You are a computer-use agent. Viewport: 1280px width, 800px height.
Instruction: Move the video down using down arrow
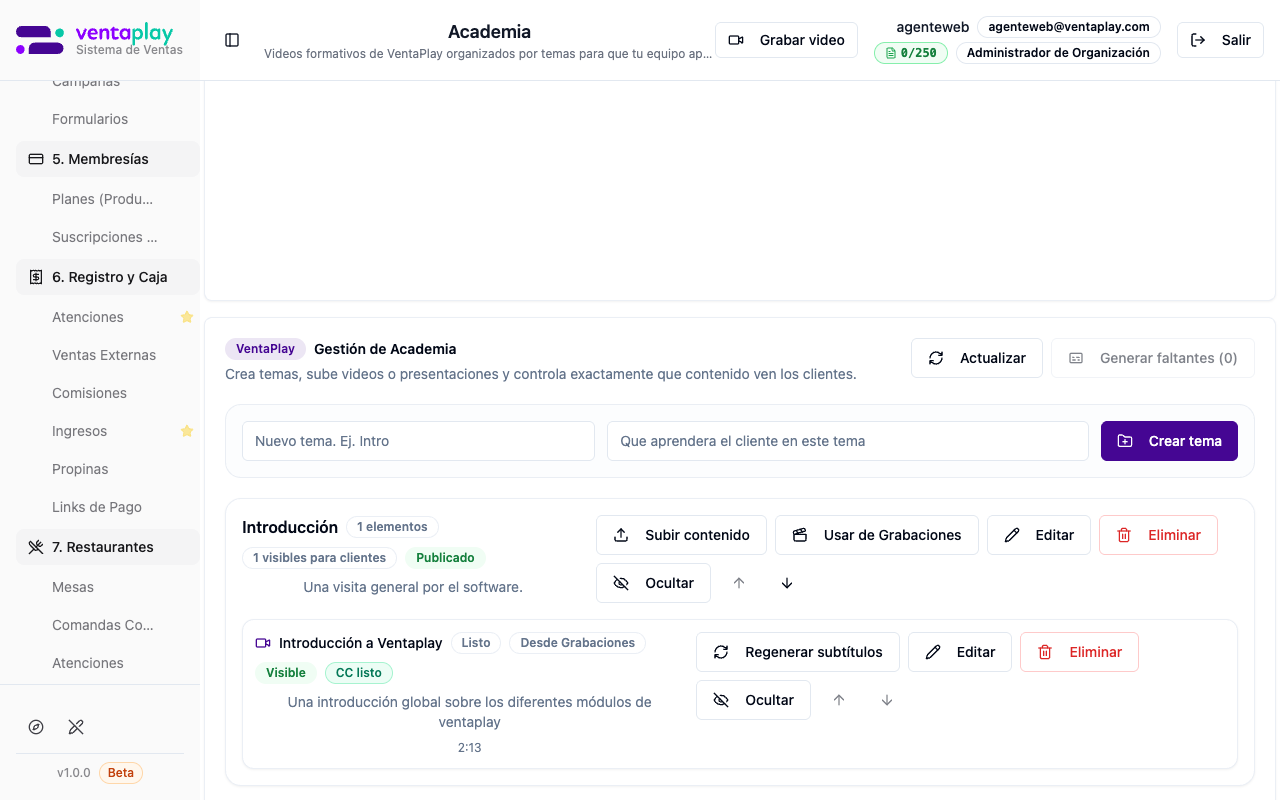[887, 700]
